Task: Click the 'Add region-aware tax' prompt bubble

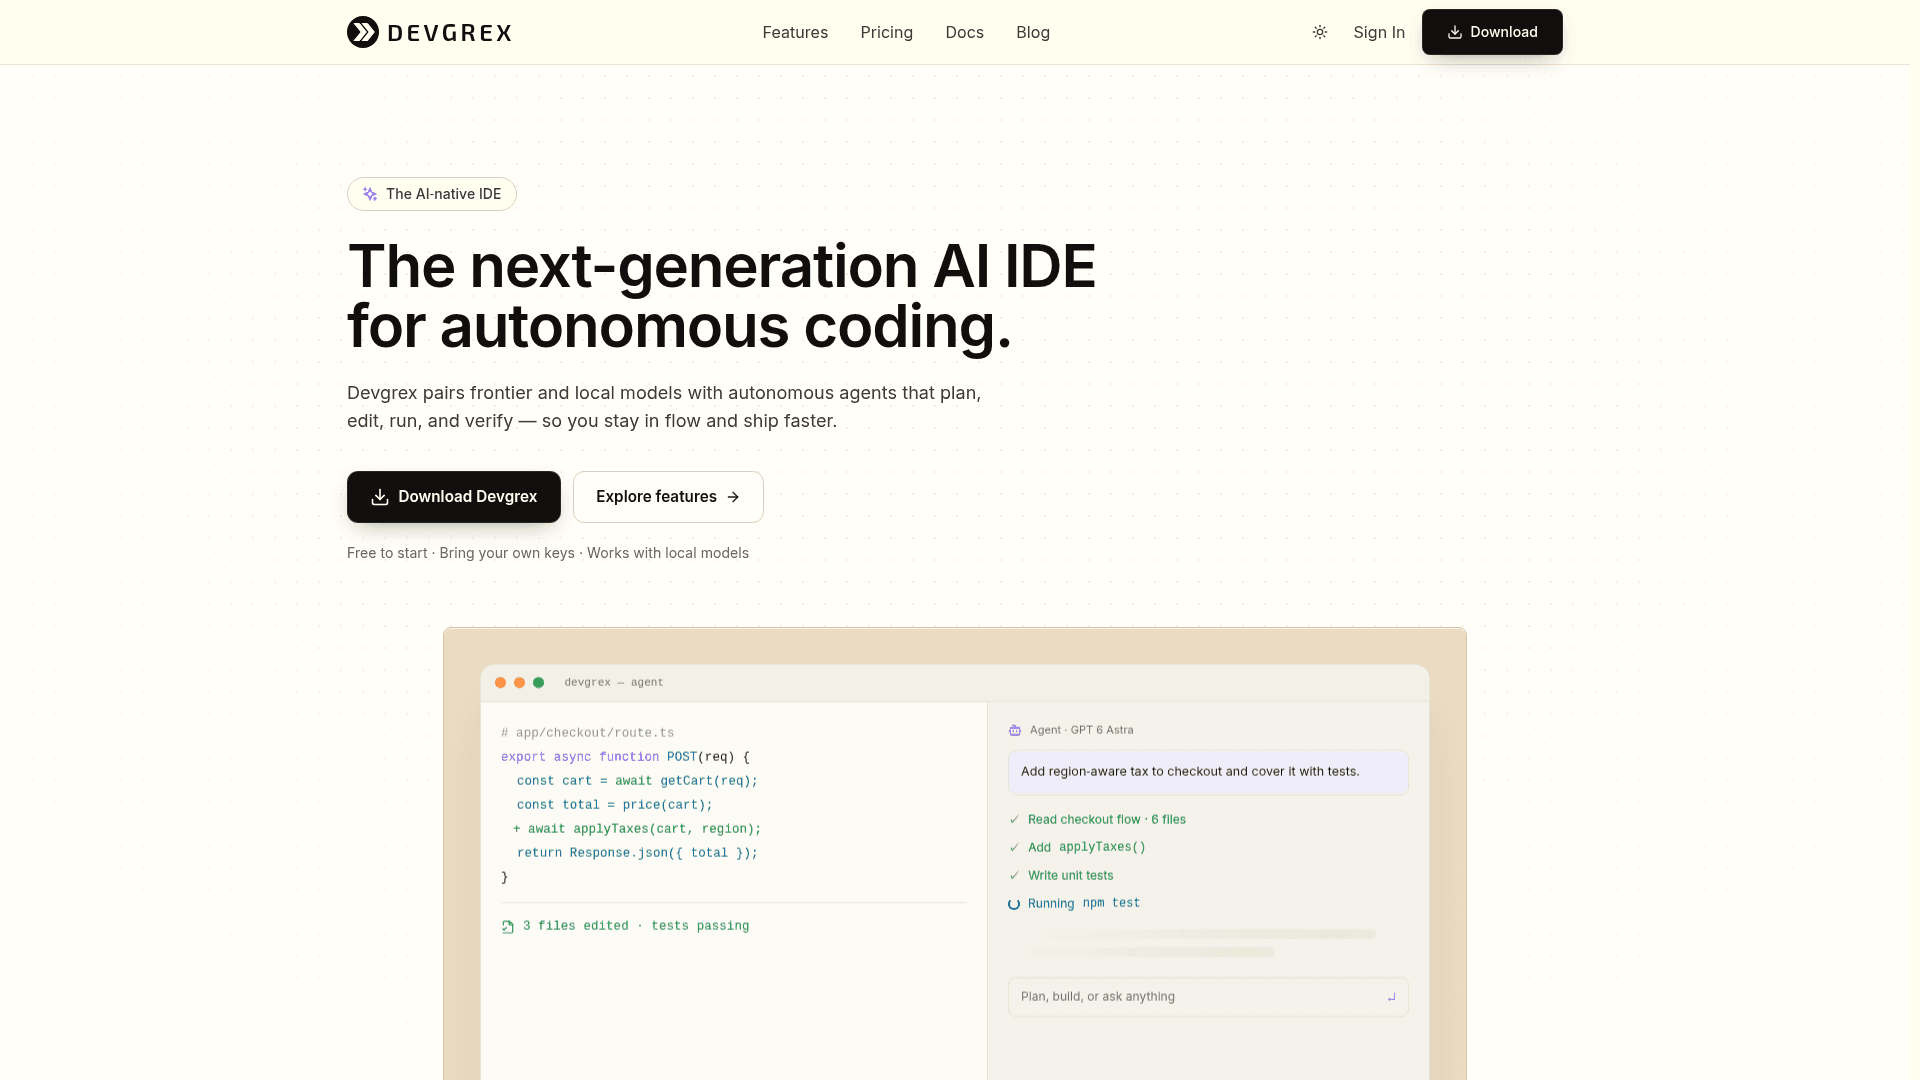Action: (x=1208, y=772)
